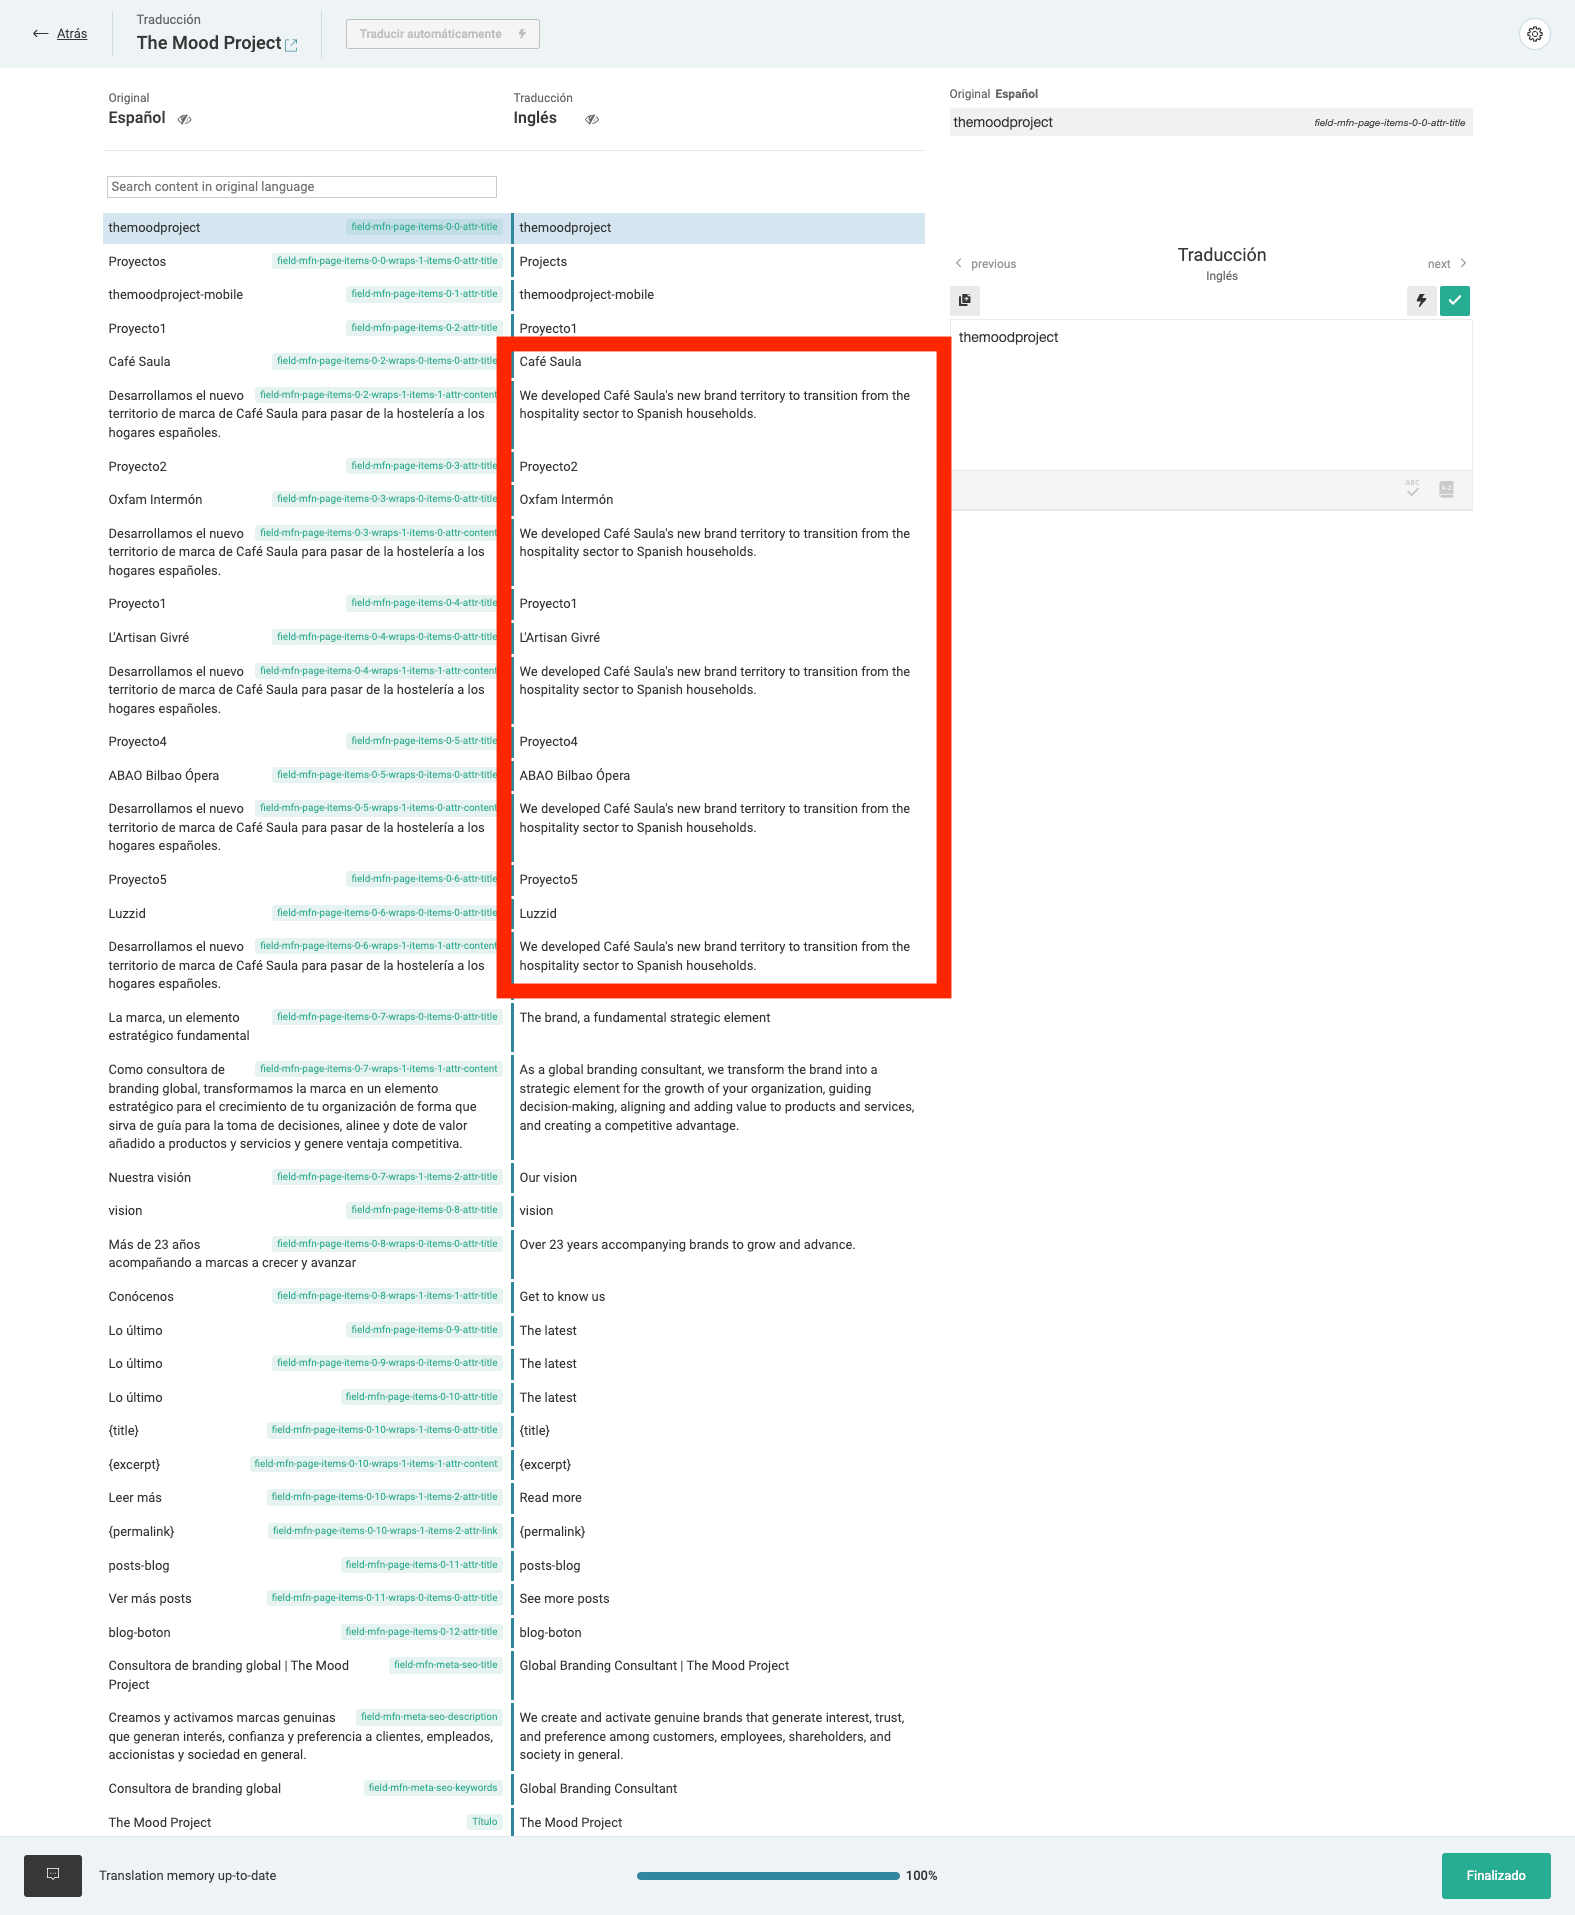
Task: Click the Atrás link
Action: (x=72, y=34)
